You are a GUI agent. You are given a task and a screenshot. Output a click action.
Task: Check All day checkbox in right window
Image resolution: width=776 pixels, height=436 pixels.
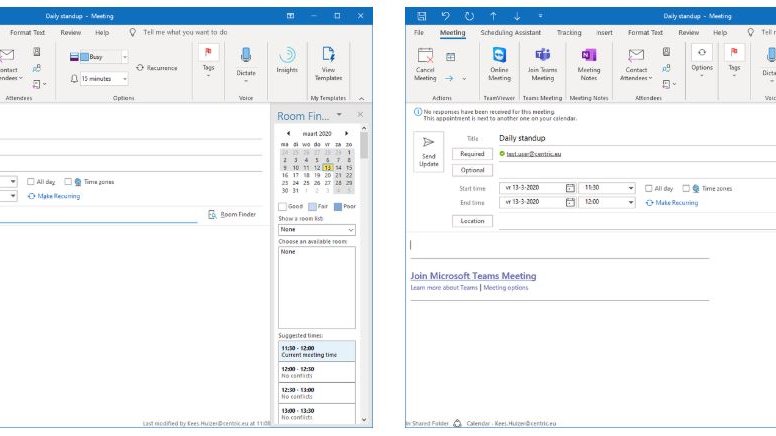click(x=648, y=188)
